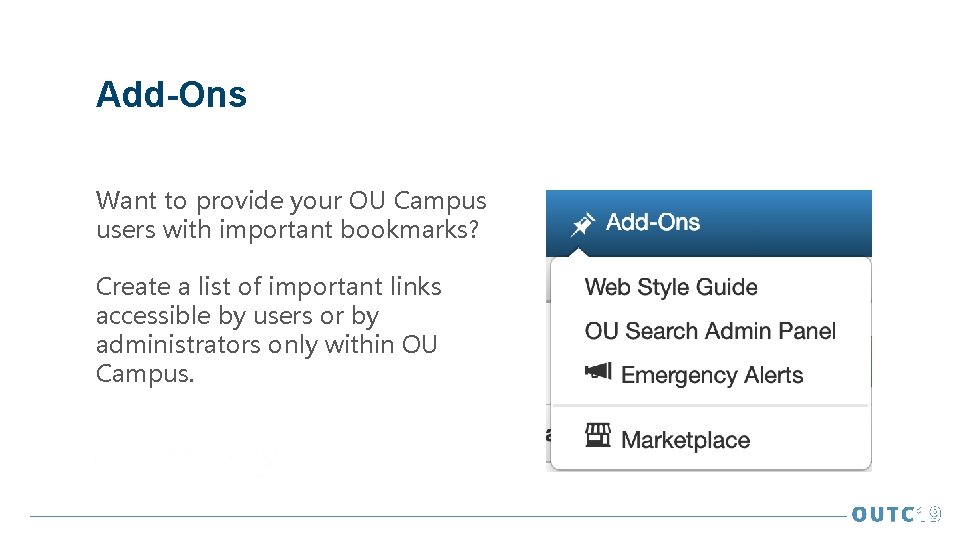This screenshot has width=960, height=540.
Task: Click the "Create a list of important links" line
Action: (x=268, y=287)
